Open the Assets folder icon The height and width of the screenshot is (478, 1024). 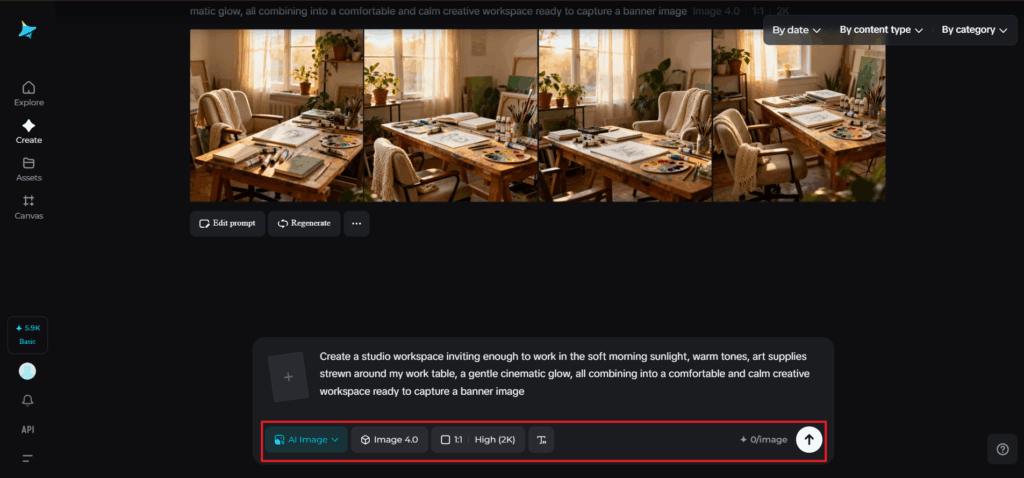28,169
